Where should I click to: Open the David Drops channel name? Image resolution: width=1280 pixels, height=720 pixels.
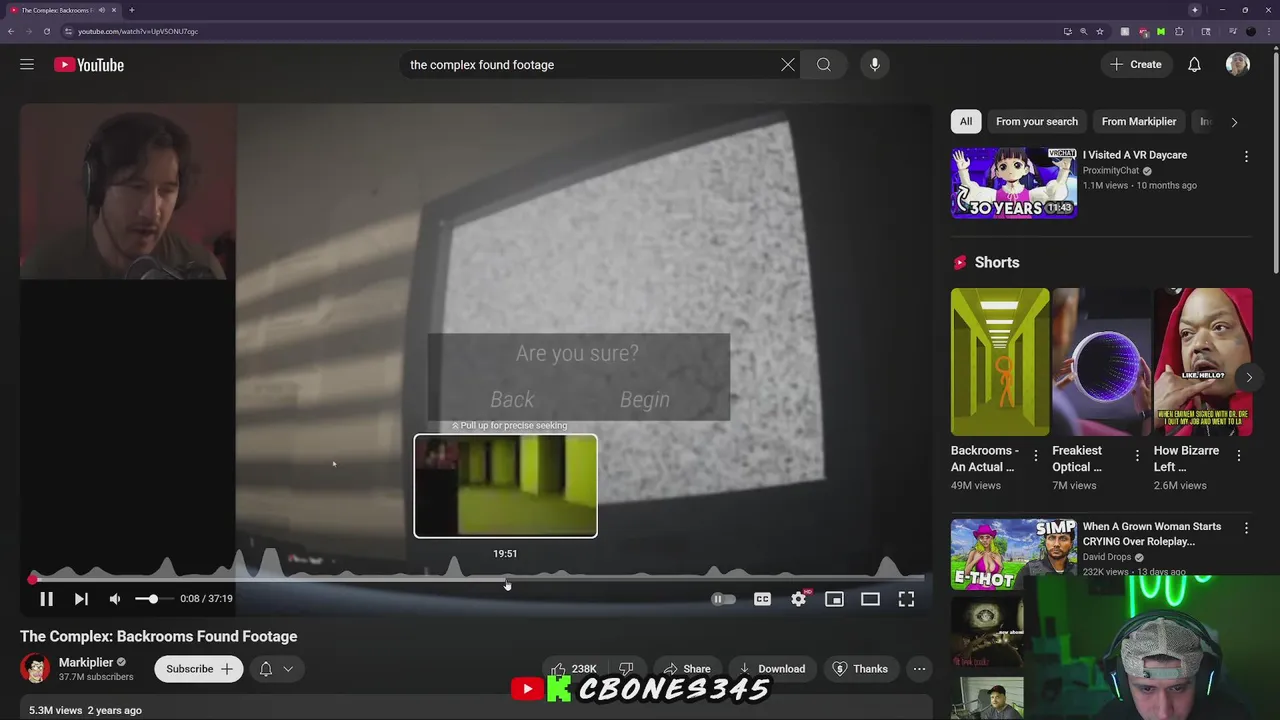click(x=1107, y=557)
